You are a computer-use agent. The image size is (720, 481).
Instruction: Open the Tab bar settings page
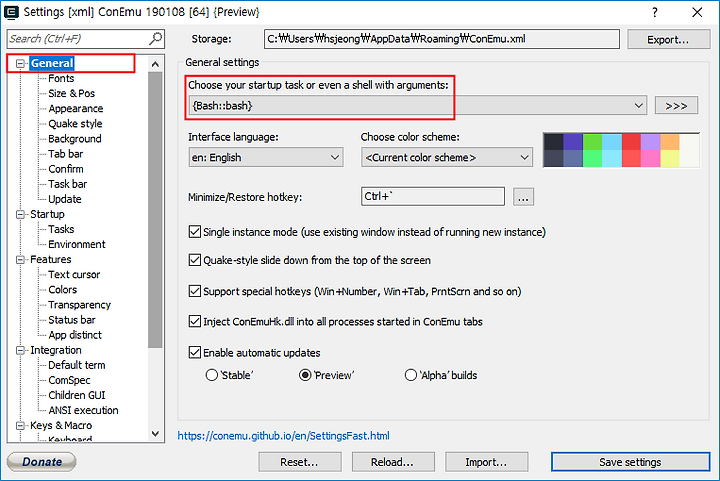66,154
